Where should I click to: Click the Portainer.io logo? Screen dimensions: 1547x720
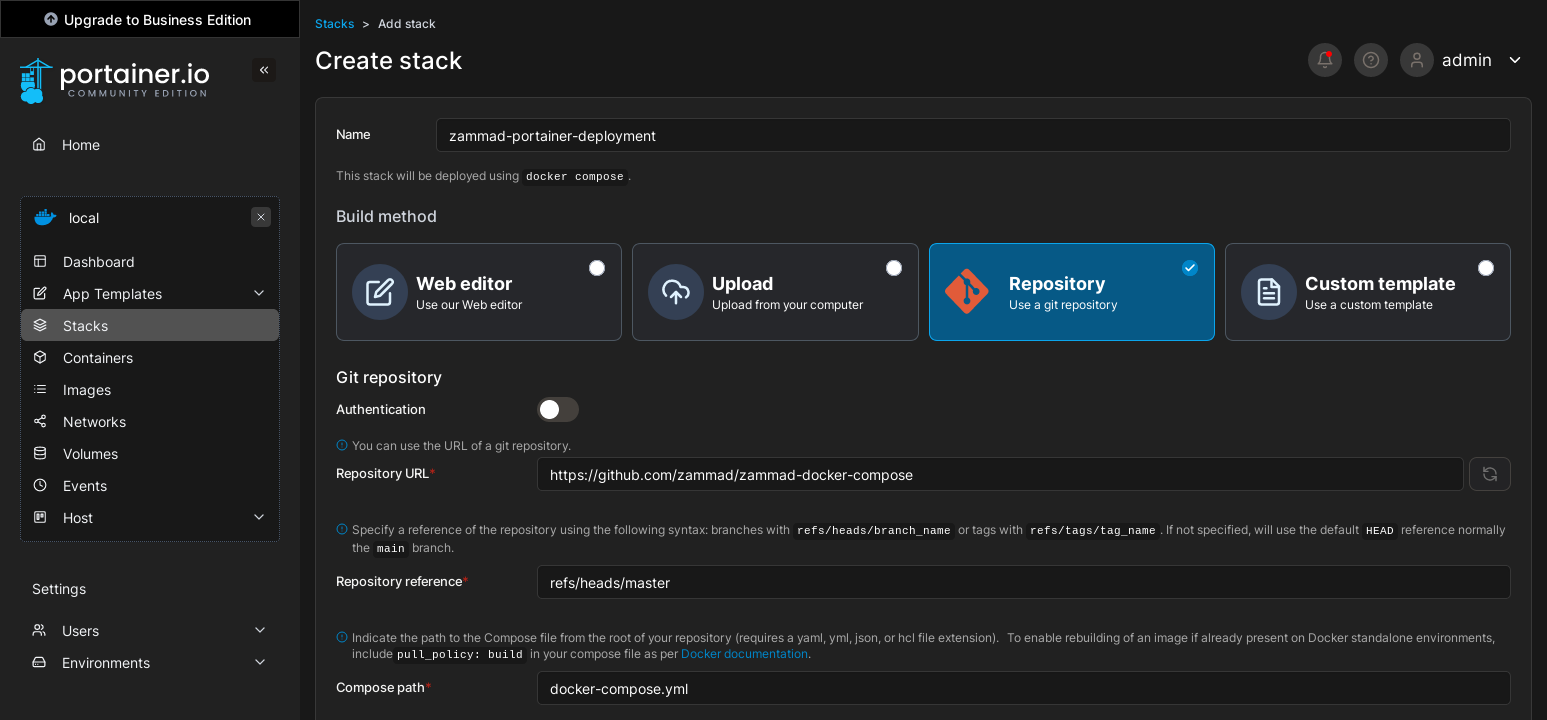pyautogui.click(x=114, y=80)
